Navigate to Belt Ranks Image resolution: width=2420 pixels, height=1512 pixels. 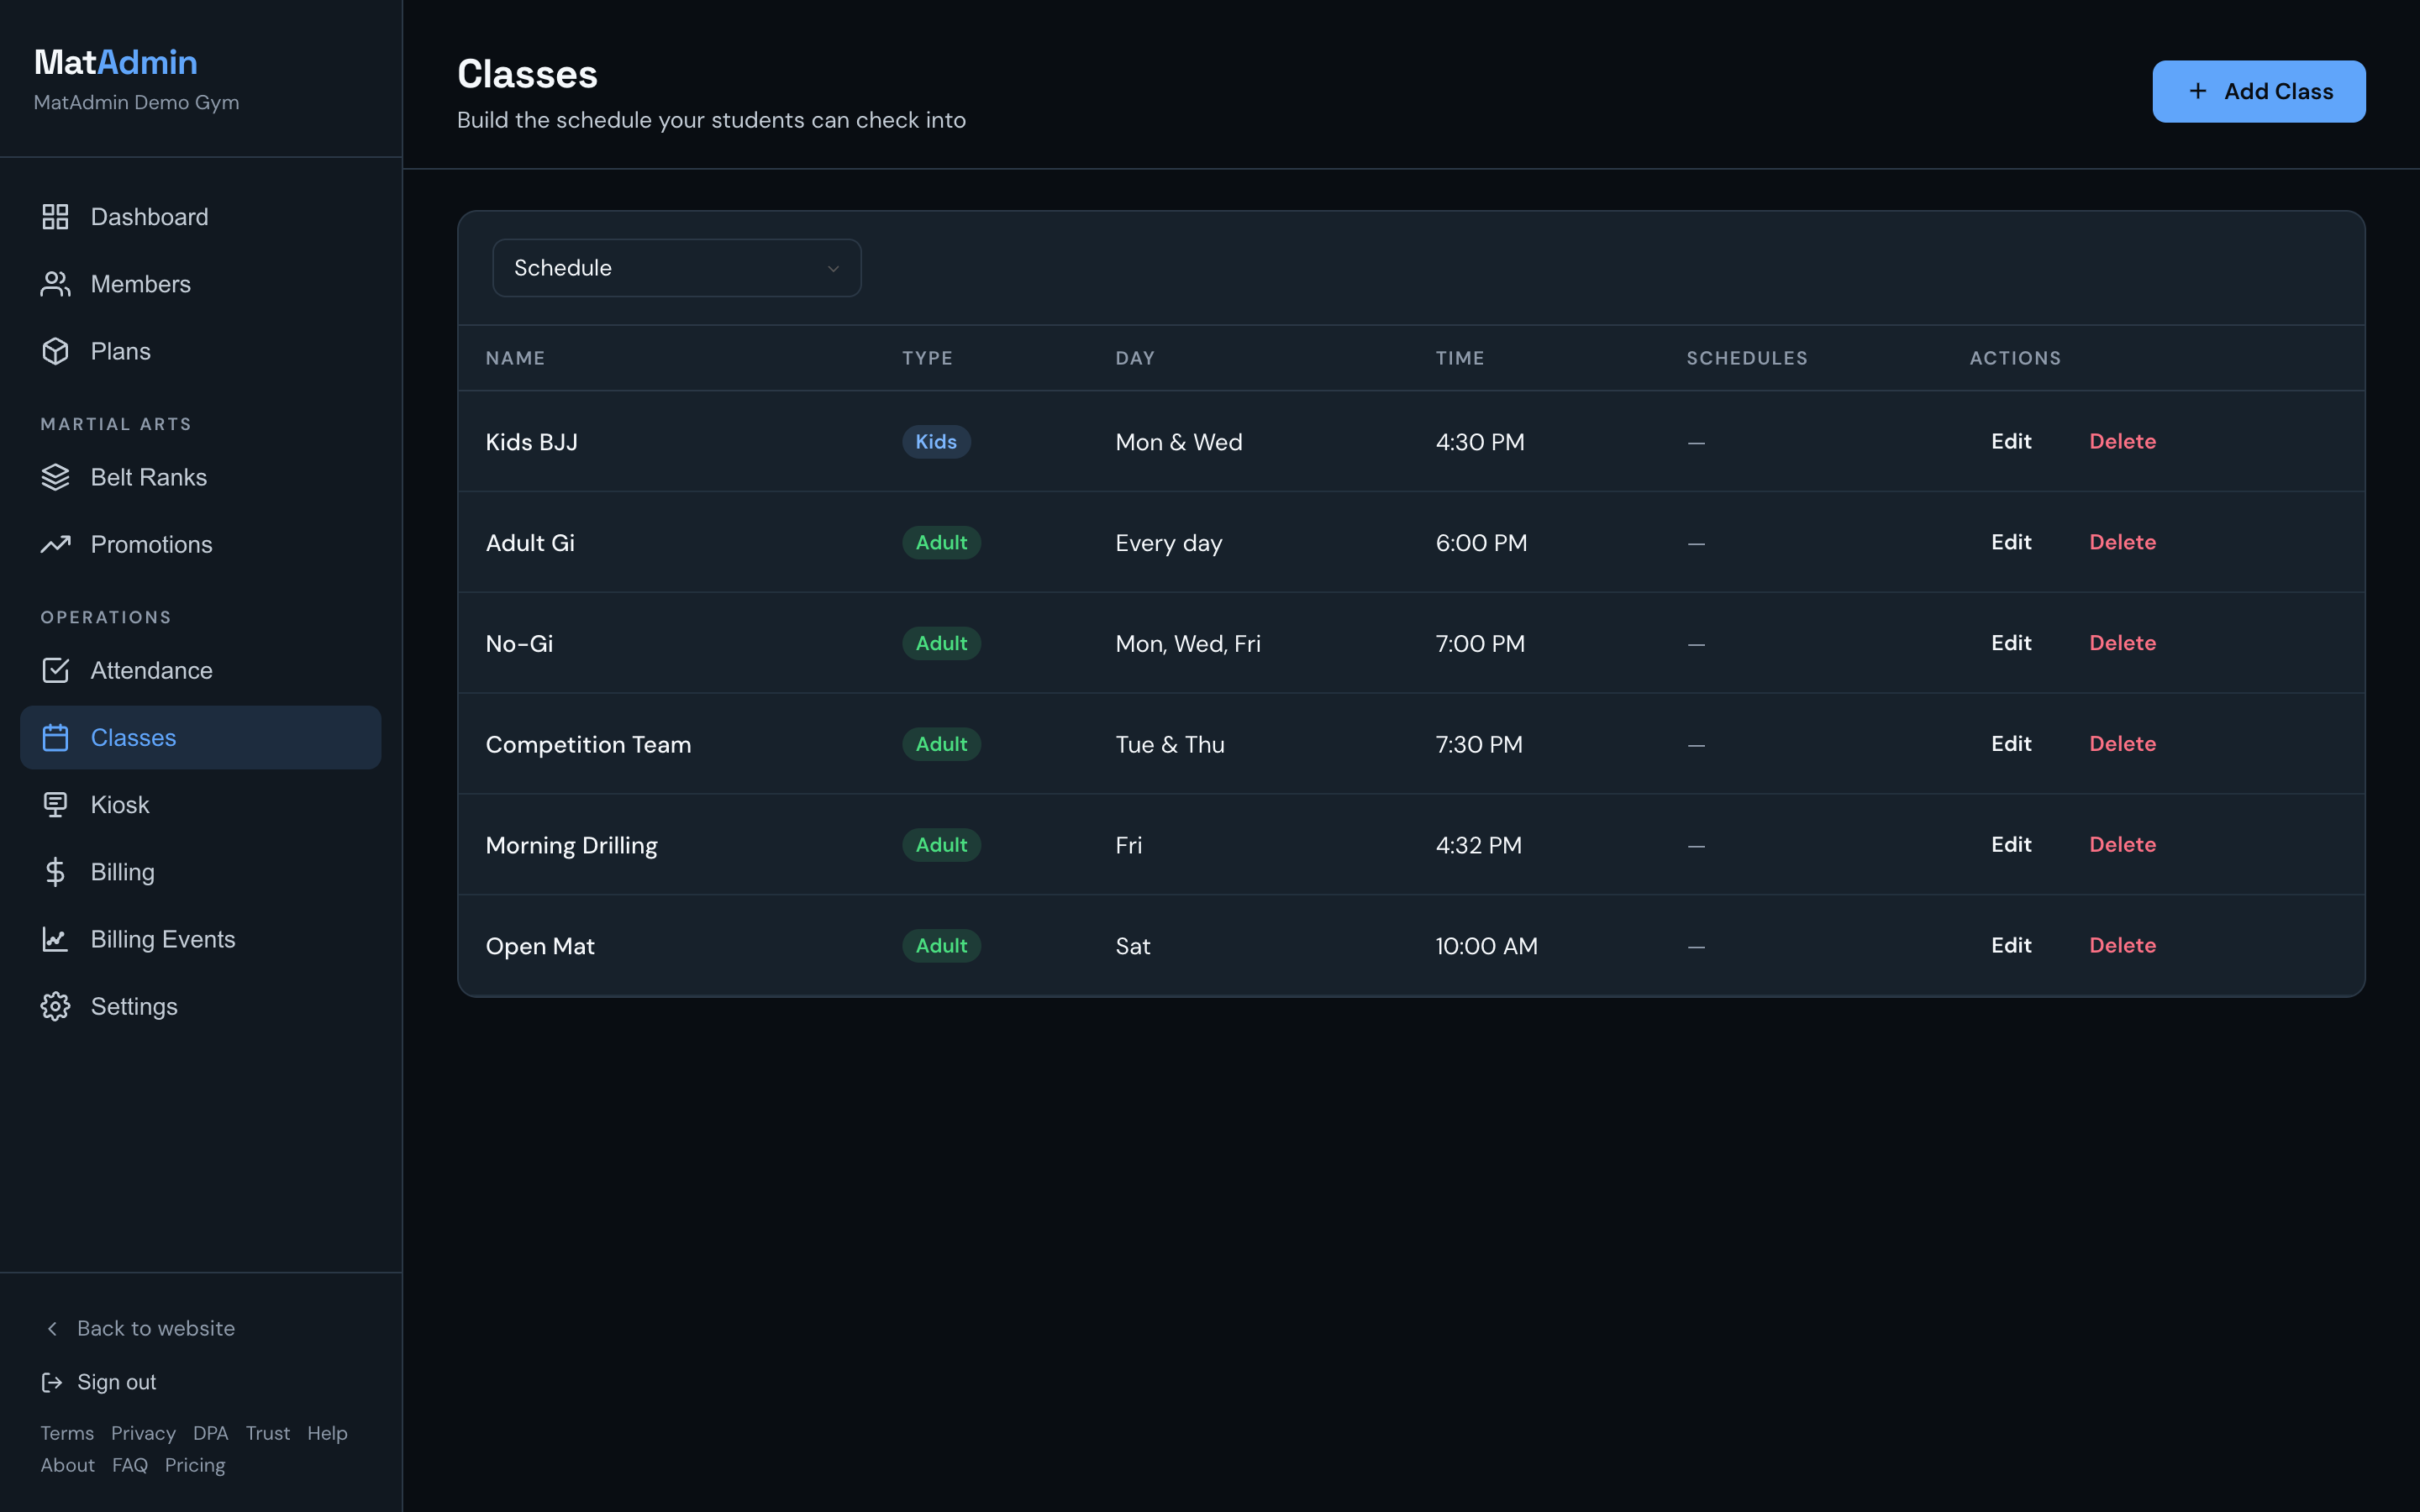(200, 477)
